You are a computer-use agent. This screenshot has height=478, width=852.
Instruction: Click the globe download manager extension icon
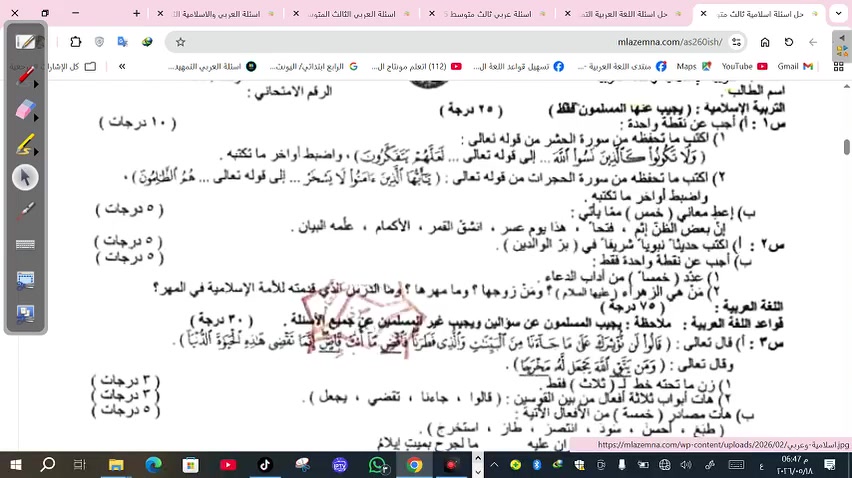click(147, 42)
